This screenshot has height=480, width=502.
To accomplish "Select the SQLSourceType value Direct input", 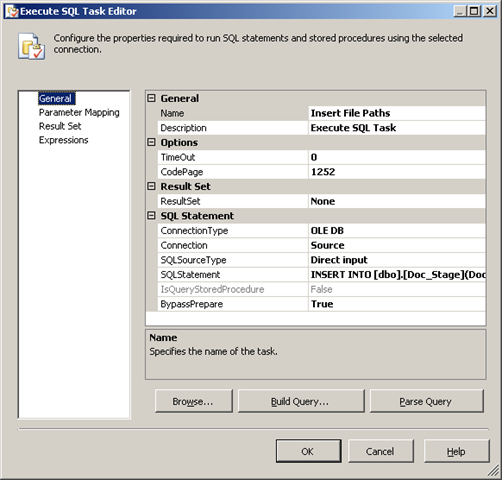I will point(397,260).
